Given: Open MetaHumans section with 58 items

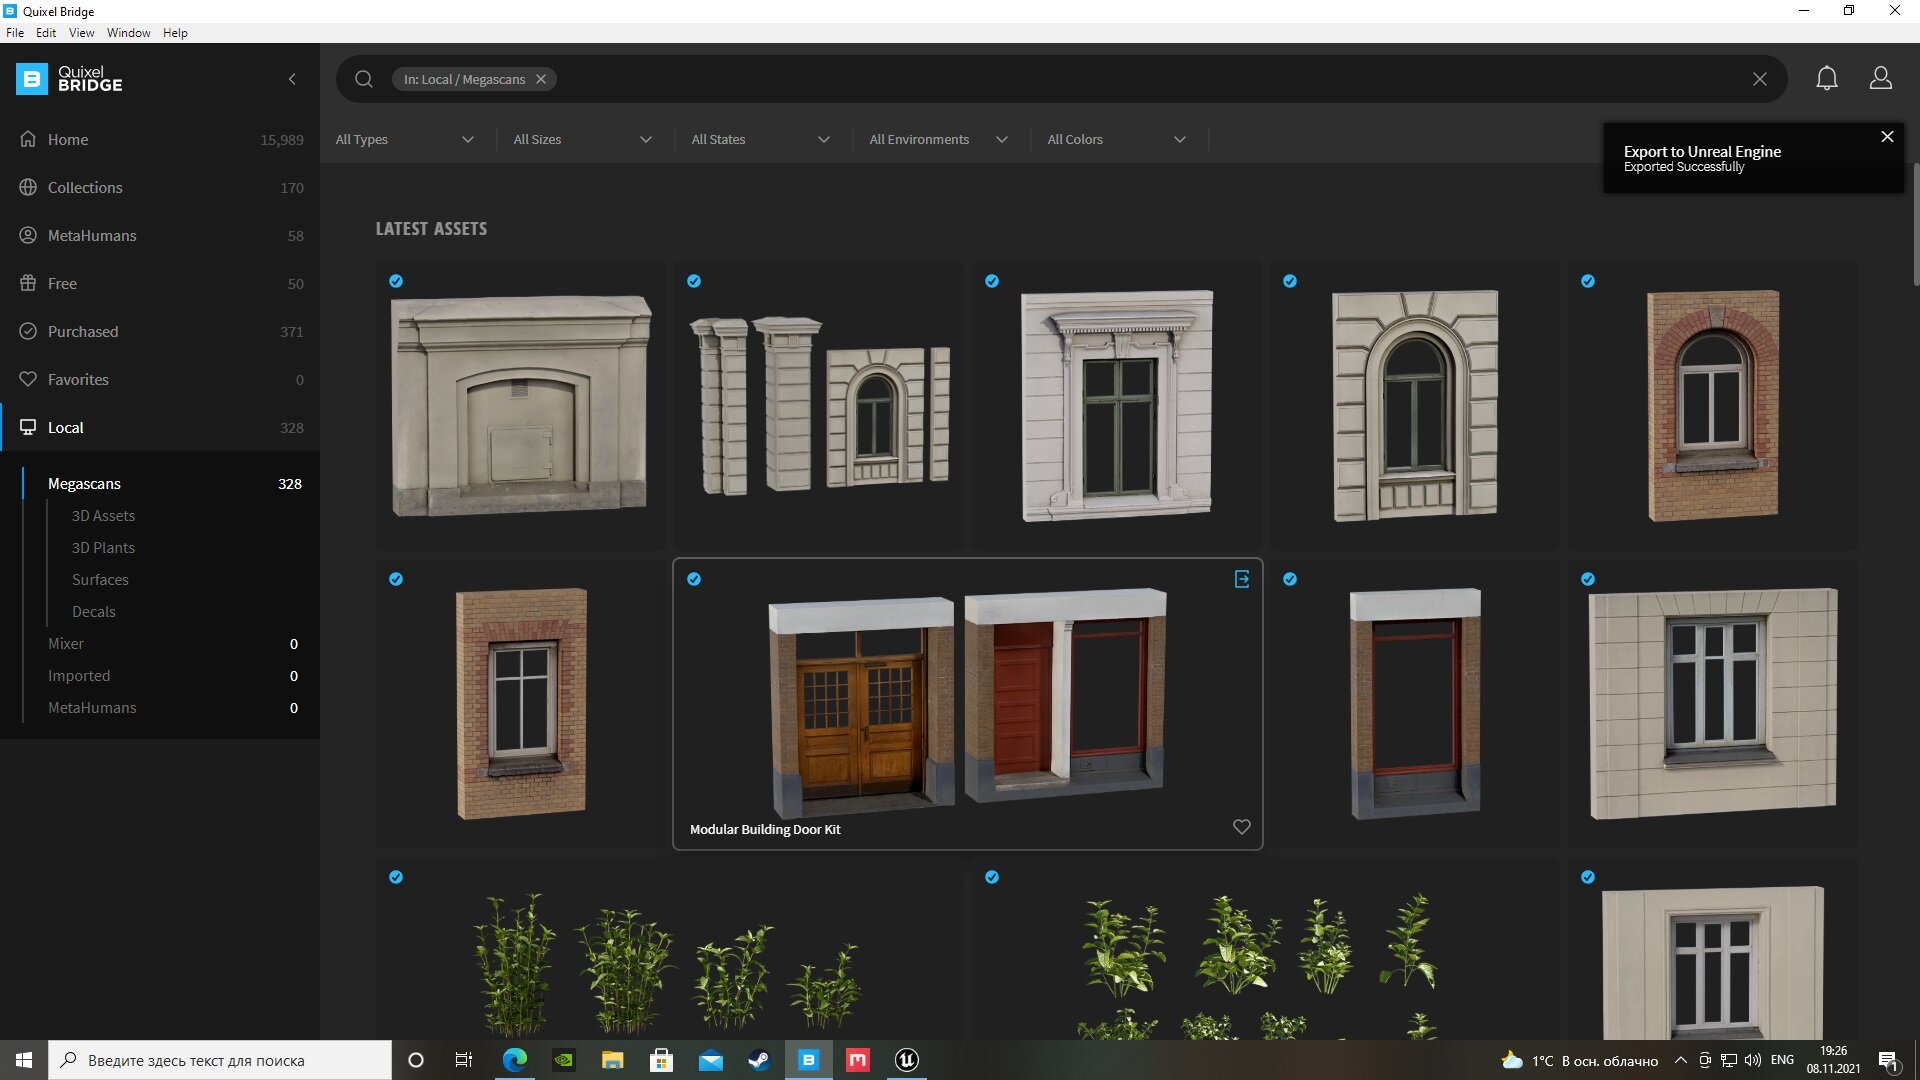Looking at the screenshot, I should [x=160, y=235].
